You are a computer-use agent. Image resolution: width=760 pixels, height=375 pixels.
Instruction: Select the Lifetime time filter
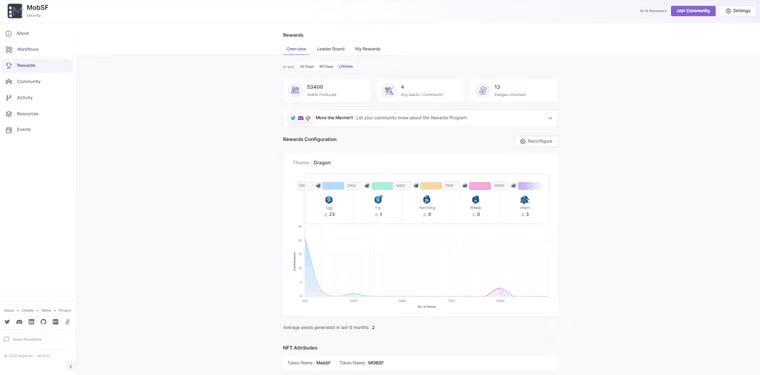click(x=346, y=66)
